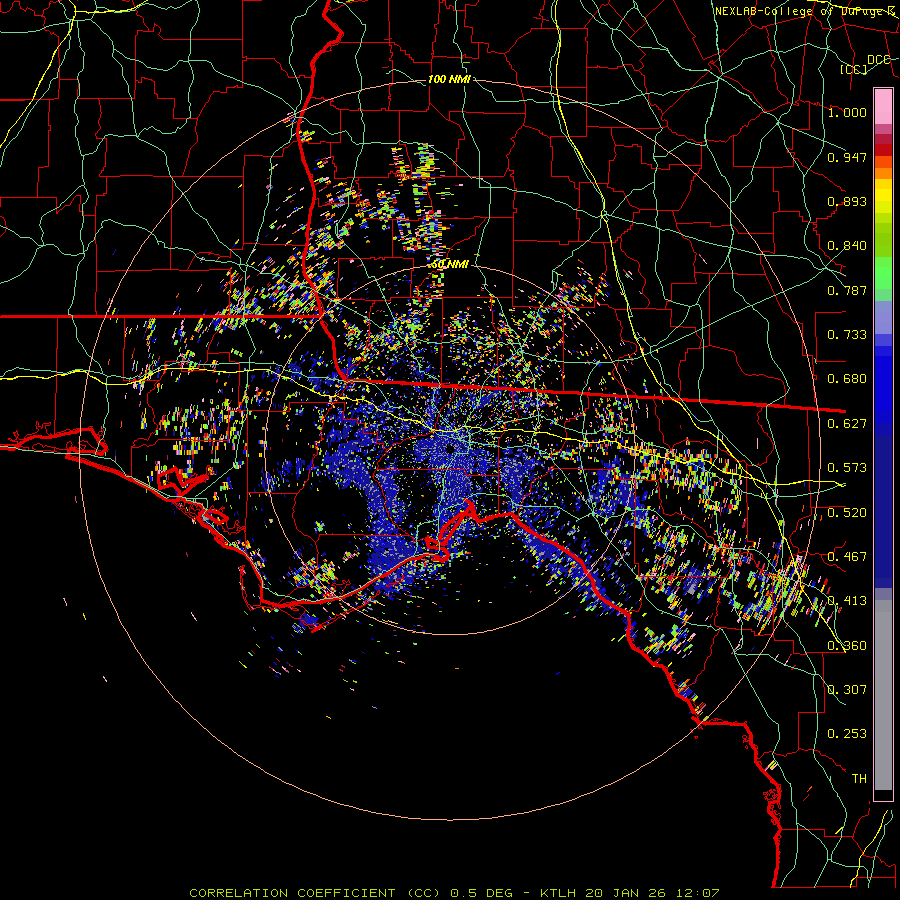This screenshot has height=900, width=900.
Task: Select the 0.947 scale value
Action: (x=847, y=157)
